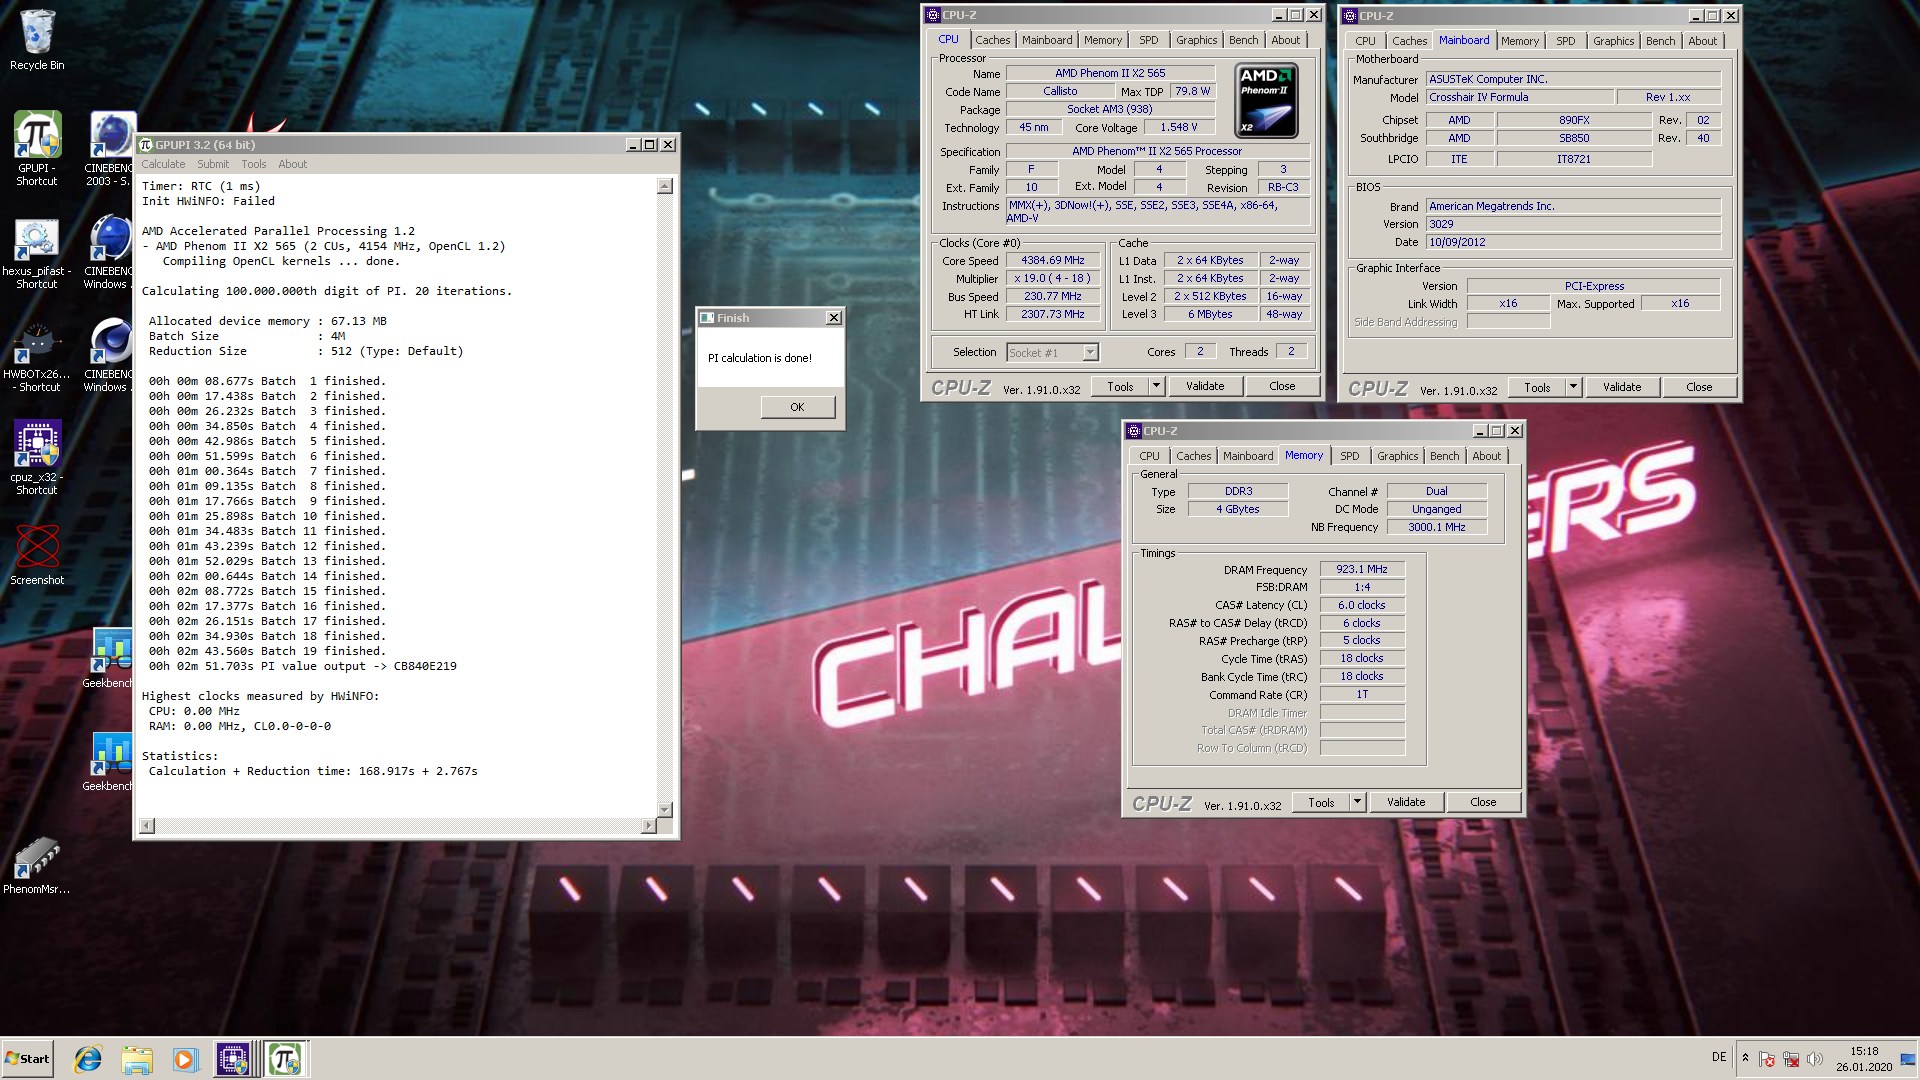Click GPUPI vertical scrollbar up arrow
1920x1080 pixels.
click(665, 186)
